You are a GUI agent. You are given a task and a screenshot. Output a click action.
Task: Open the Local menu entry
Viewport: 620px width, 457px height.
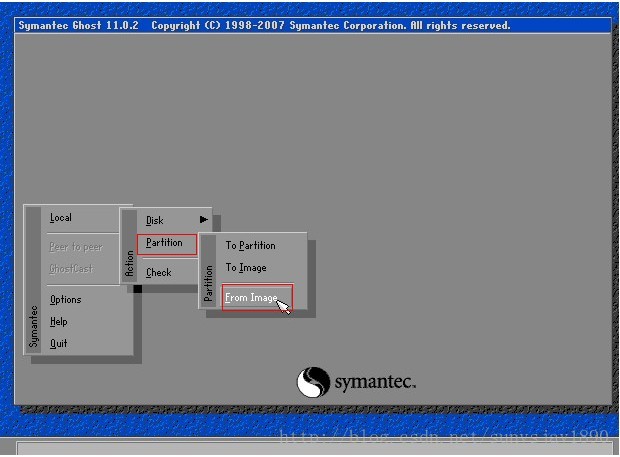61,218
